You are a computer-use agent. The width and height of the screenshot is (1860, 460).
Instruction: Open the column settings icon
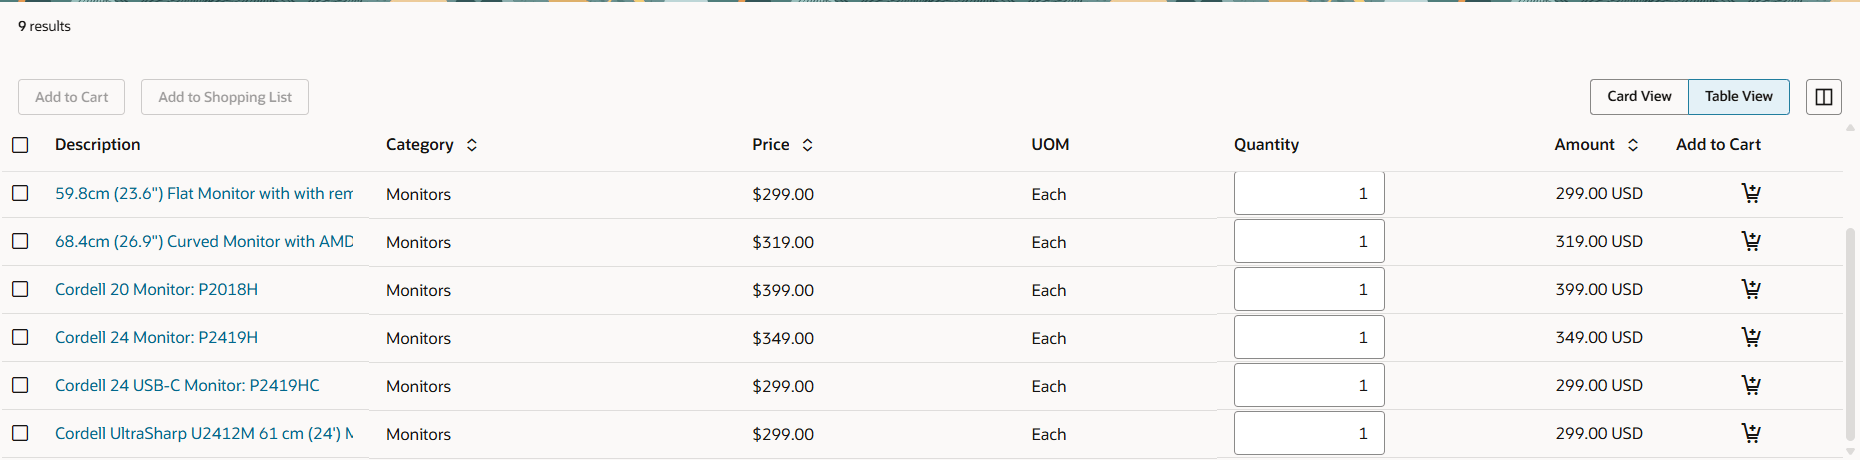pos(1823,97)
